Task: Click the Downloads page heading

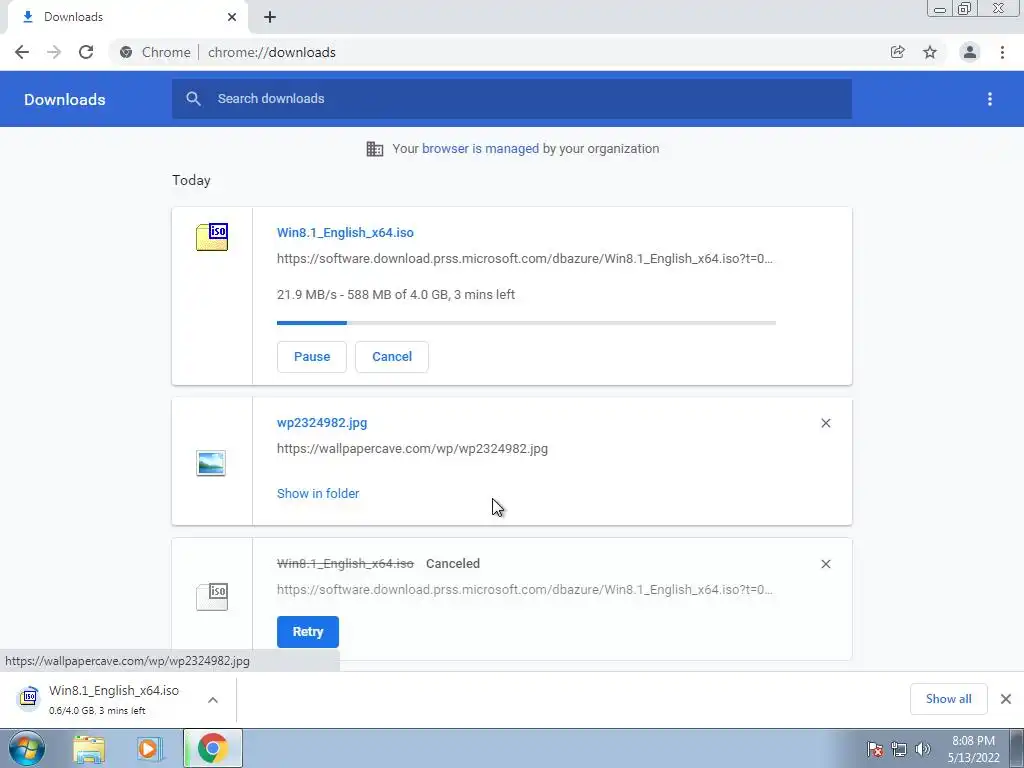Action: 65,99
